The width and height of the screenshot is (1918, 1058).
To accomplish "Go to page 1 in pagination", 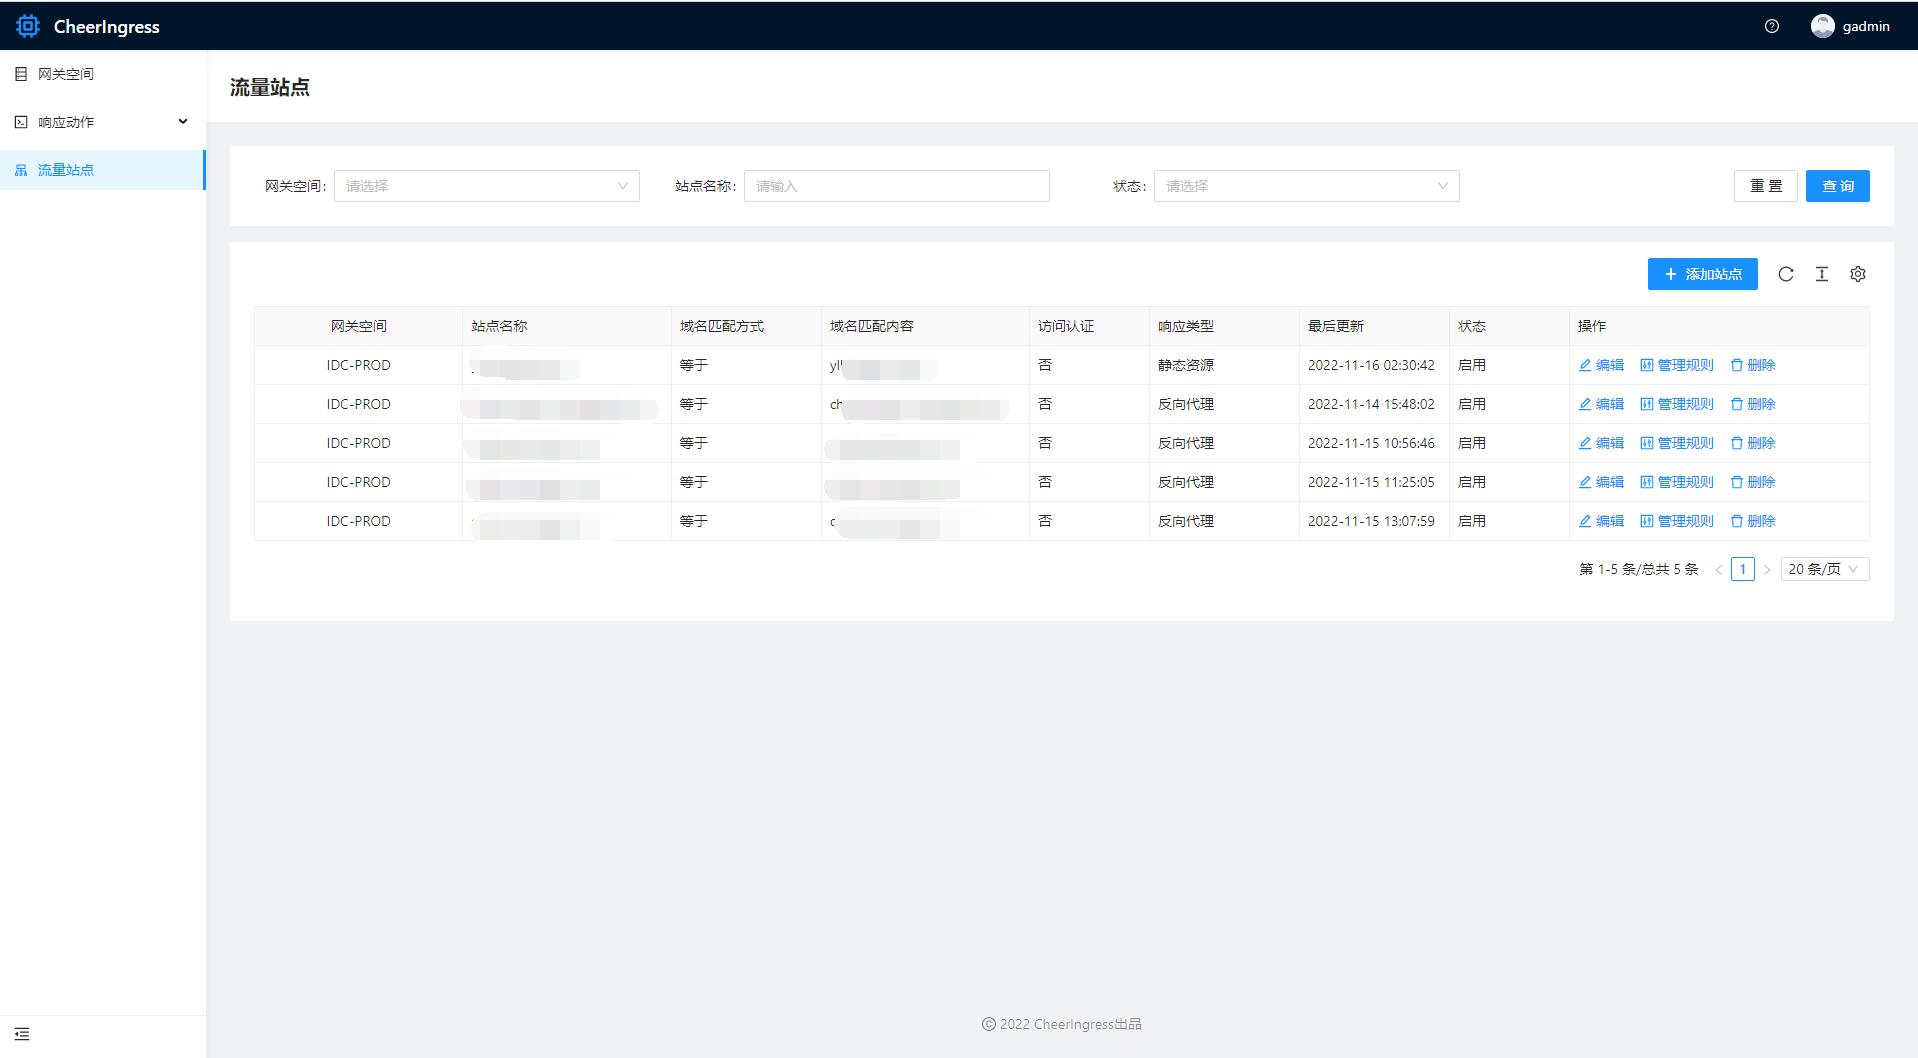I will [1742, 569].
